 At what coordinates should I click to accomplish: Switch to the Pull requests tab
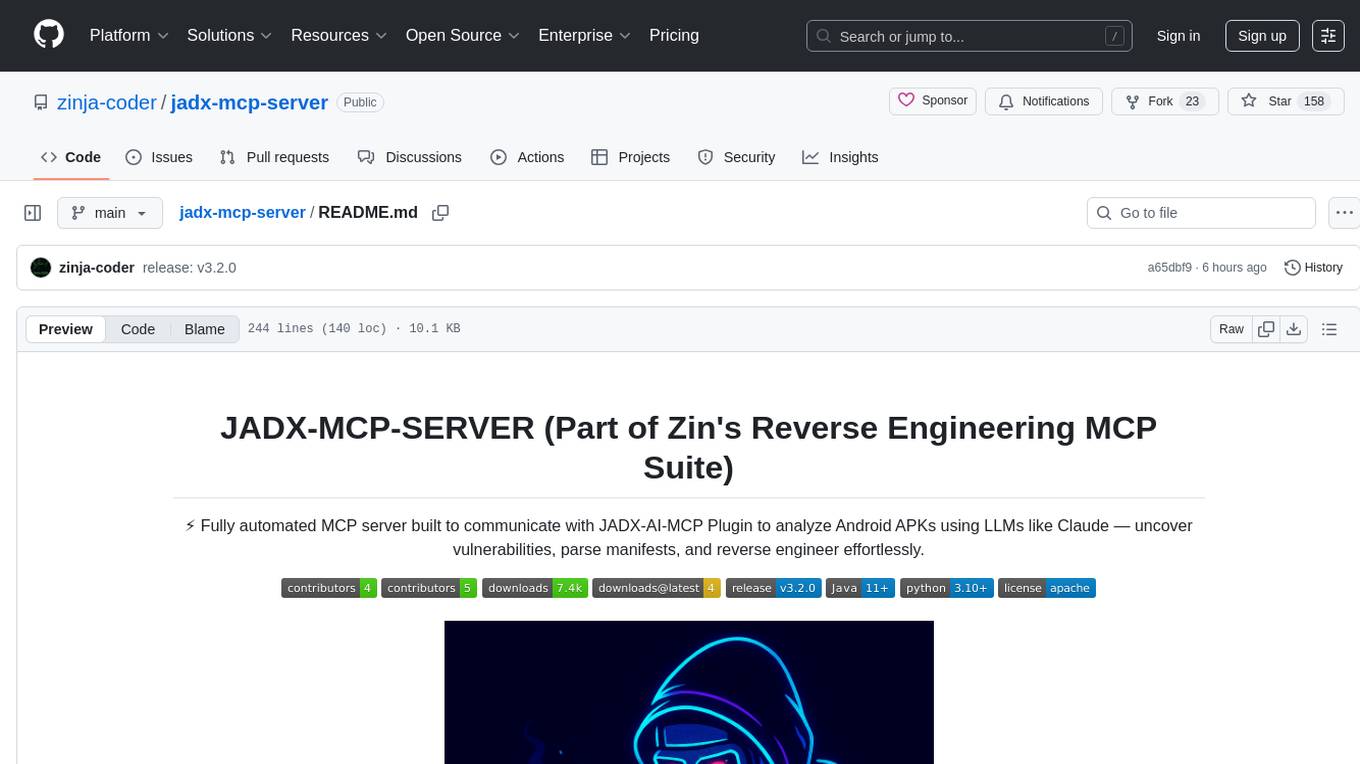click(274, 157)
